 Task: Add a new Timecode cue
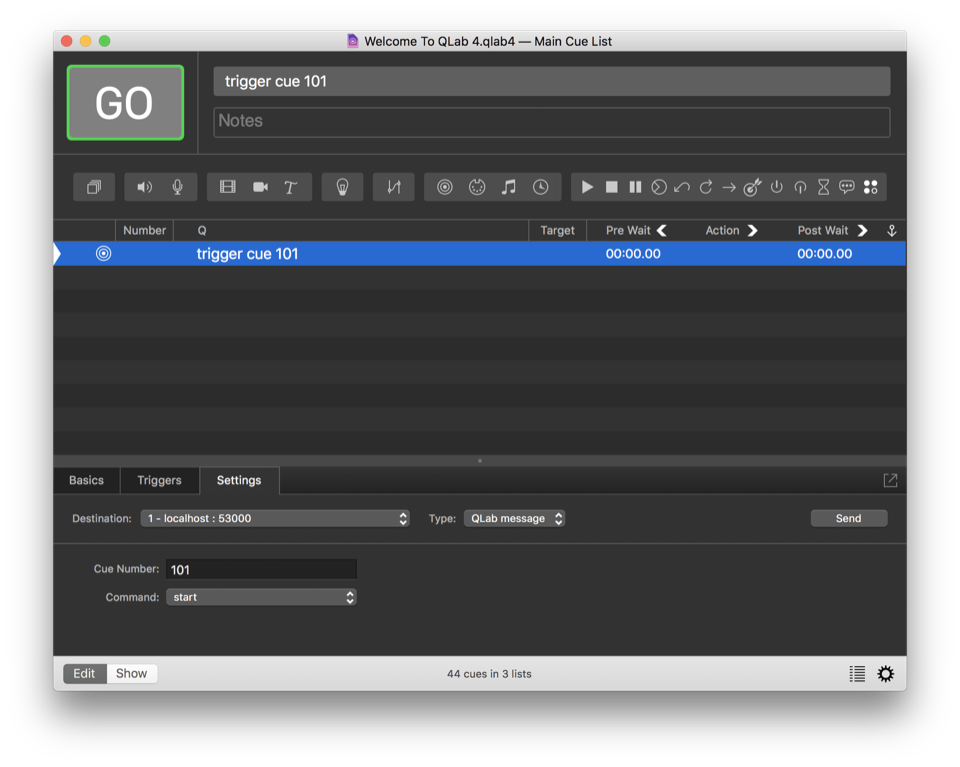coord(540,187)
